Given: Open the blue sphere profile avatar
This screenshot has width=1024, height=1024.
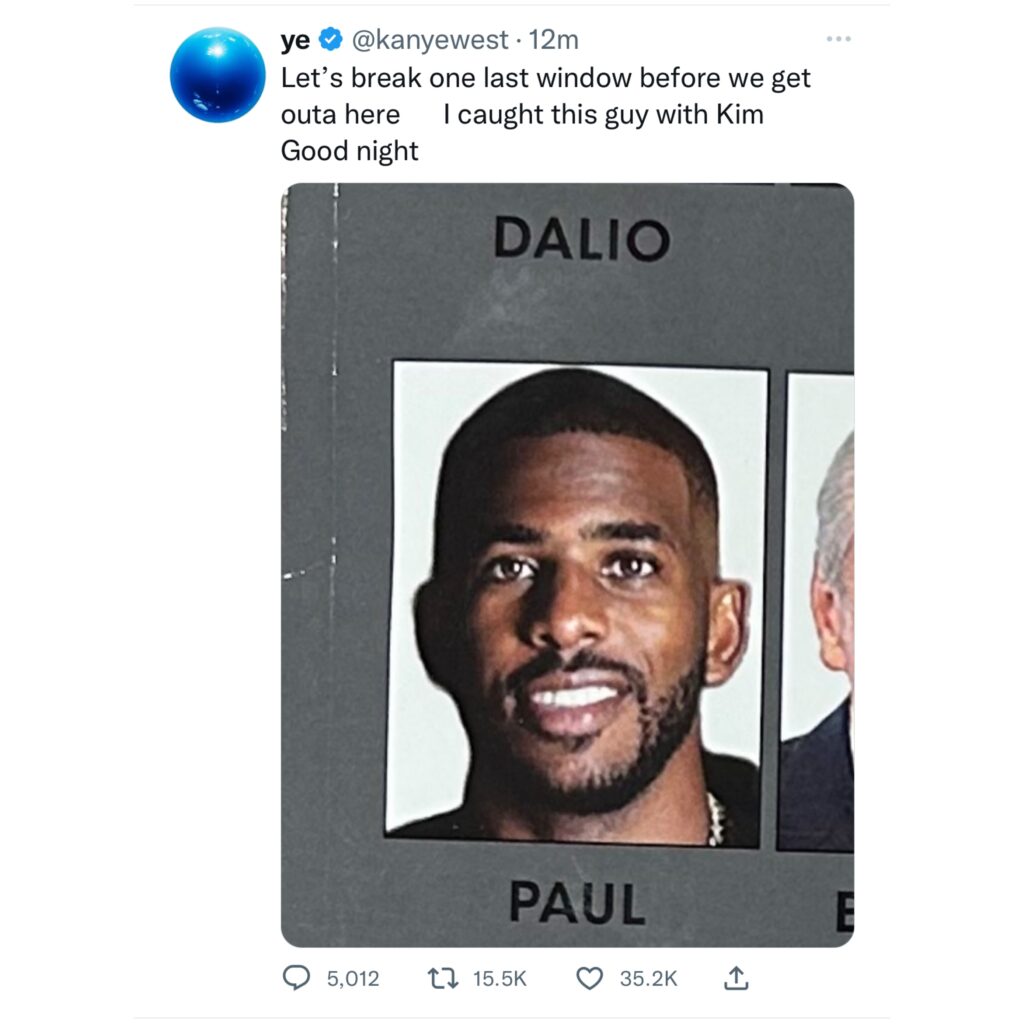Looking at the screenshot, I should [217, 74].
